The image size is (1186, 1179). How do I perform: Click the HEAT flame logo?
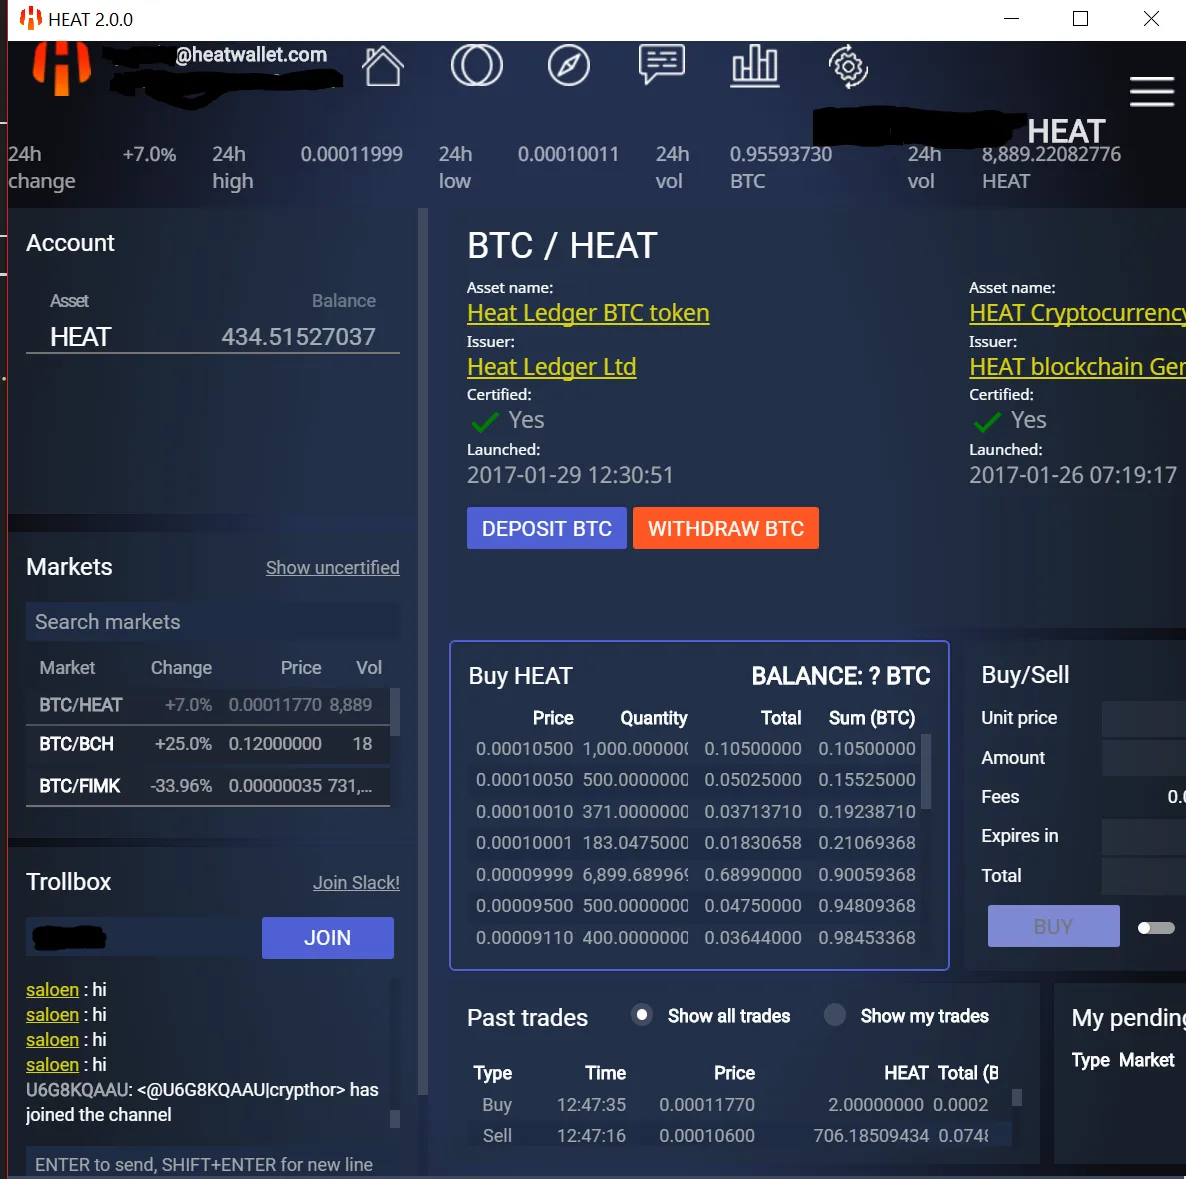pos(61,67)
